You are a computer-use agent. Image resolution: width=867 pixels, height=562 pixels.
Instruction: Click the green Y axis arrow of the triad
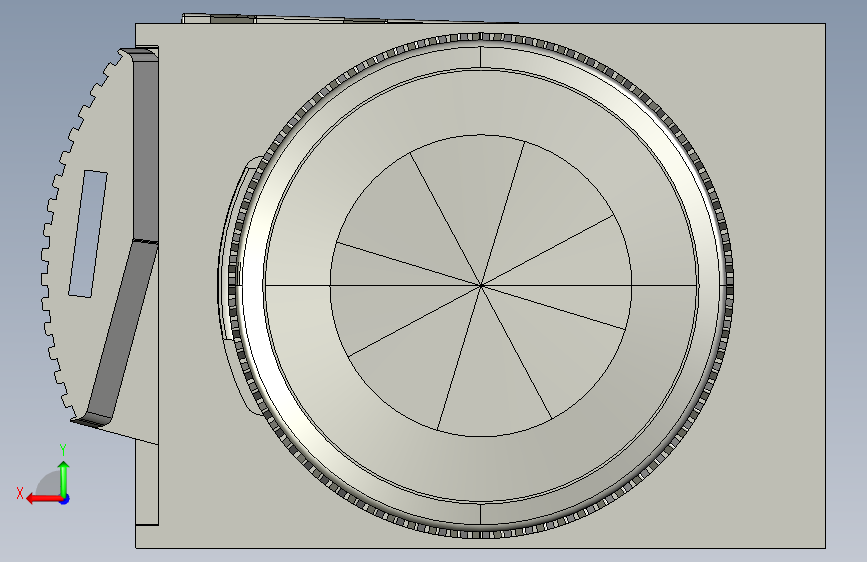64,478
